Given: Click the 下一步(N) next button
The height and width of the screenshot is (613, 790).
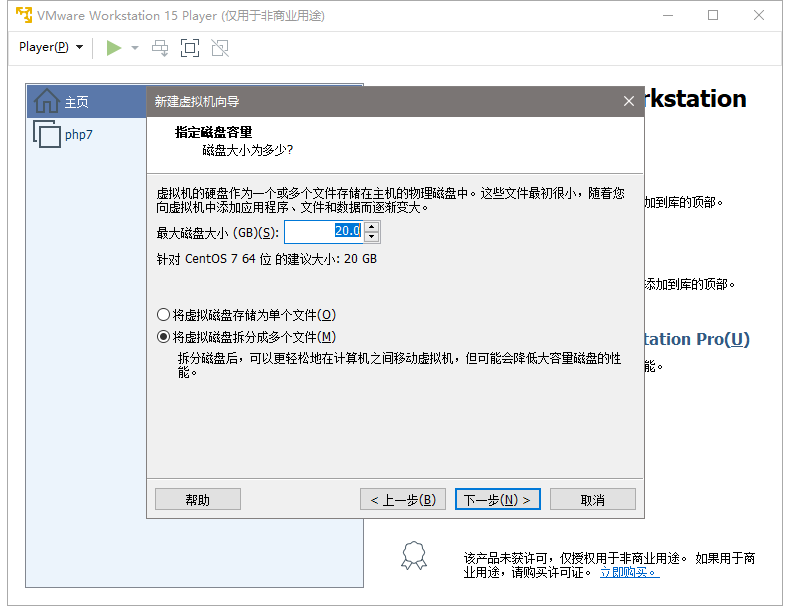Looking at the screenshot, I should (x=497, y=499).
